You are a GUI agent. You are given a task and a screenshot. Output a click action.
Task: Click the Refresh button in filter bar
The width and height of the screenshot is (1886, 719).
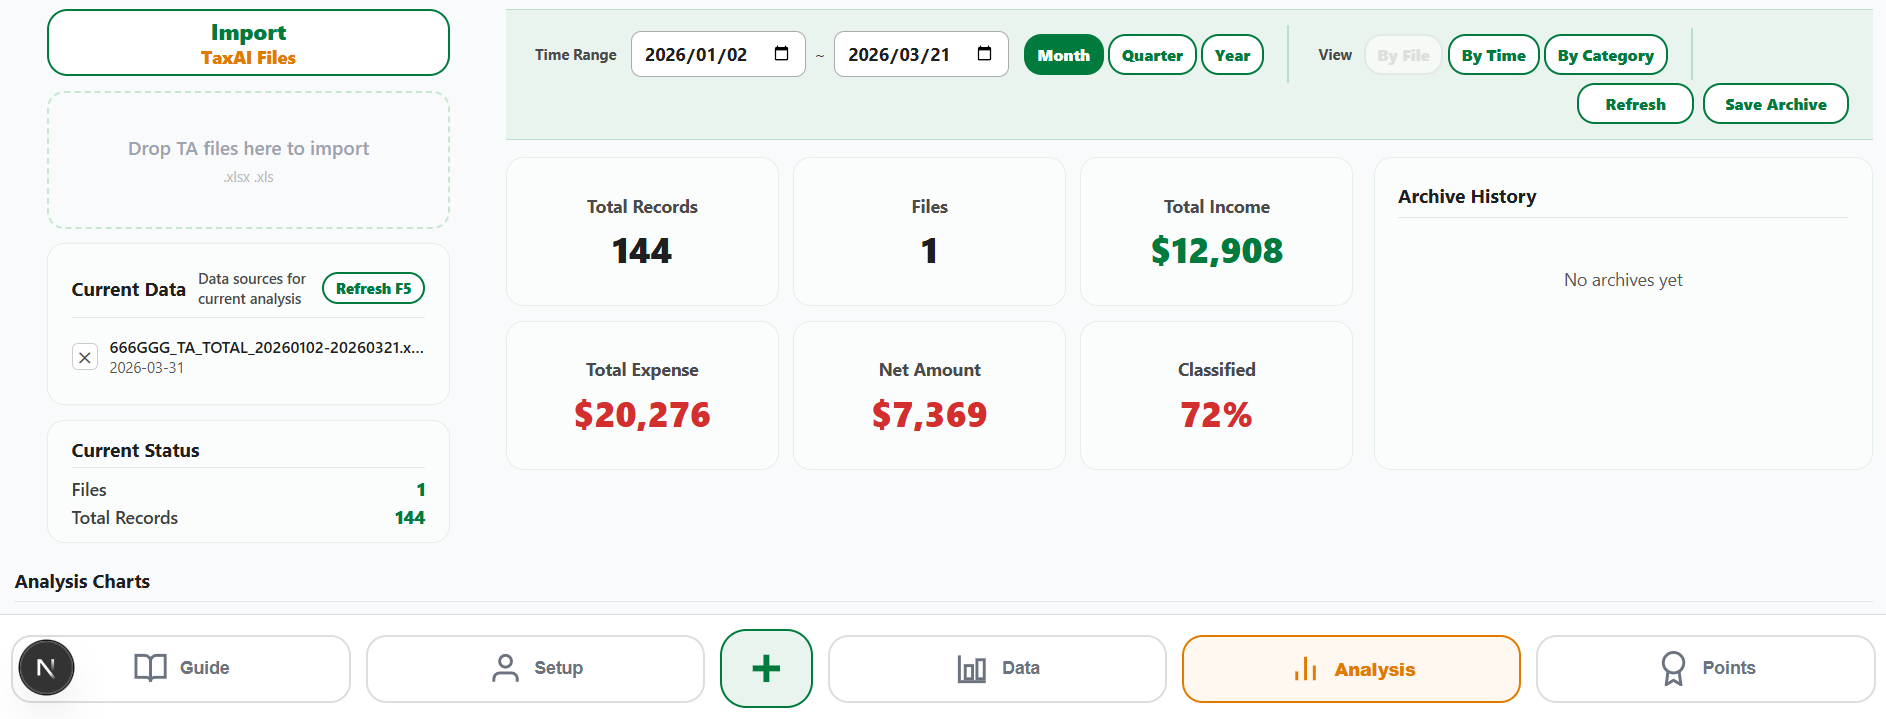(x=1635, y=104)
